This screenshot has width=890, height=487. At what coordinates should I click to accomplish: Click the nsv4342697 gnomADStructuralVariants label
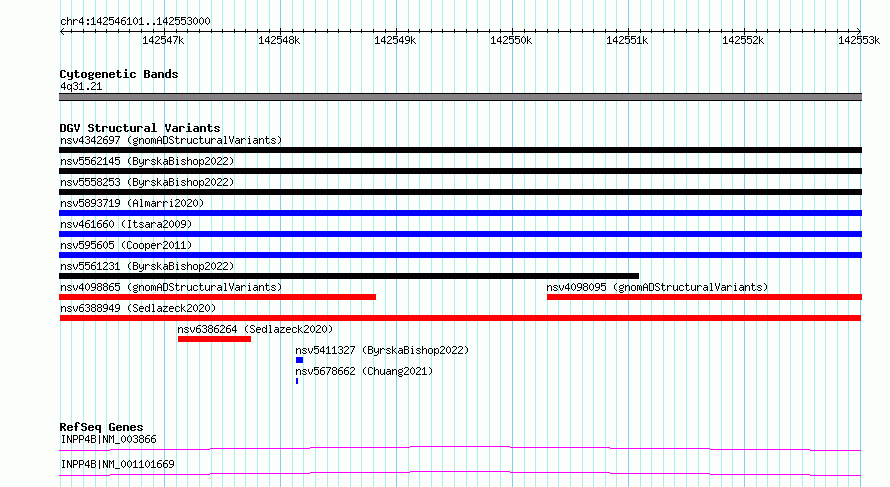coord(171,140)
